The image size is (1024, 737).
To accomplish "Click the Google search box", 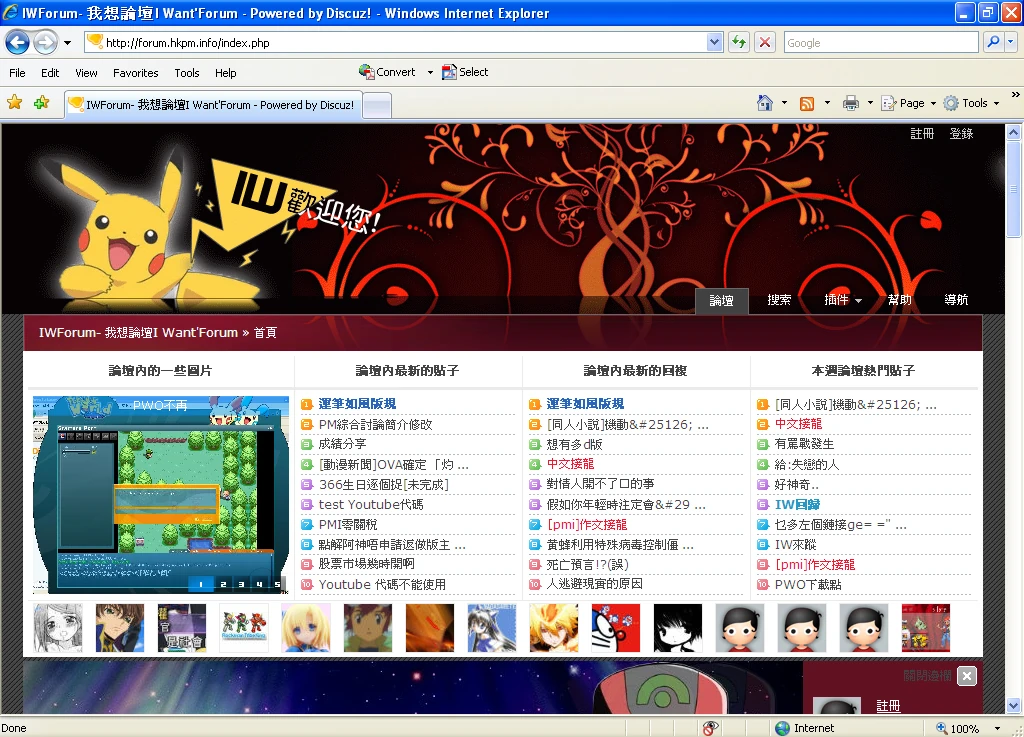I will [x=880, y=42].
